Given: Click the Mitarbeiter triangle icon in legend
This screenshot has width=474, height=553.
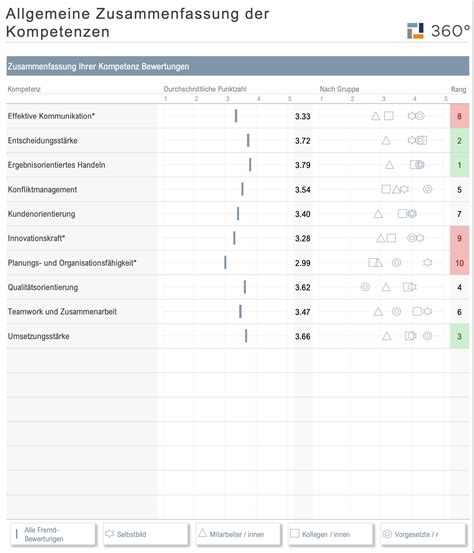Looking at the screenshot, I should click(202, 533).
